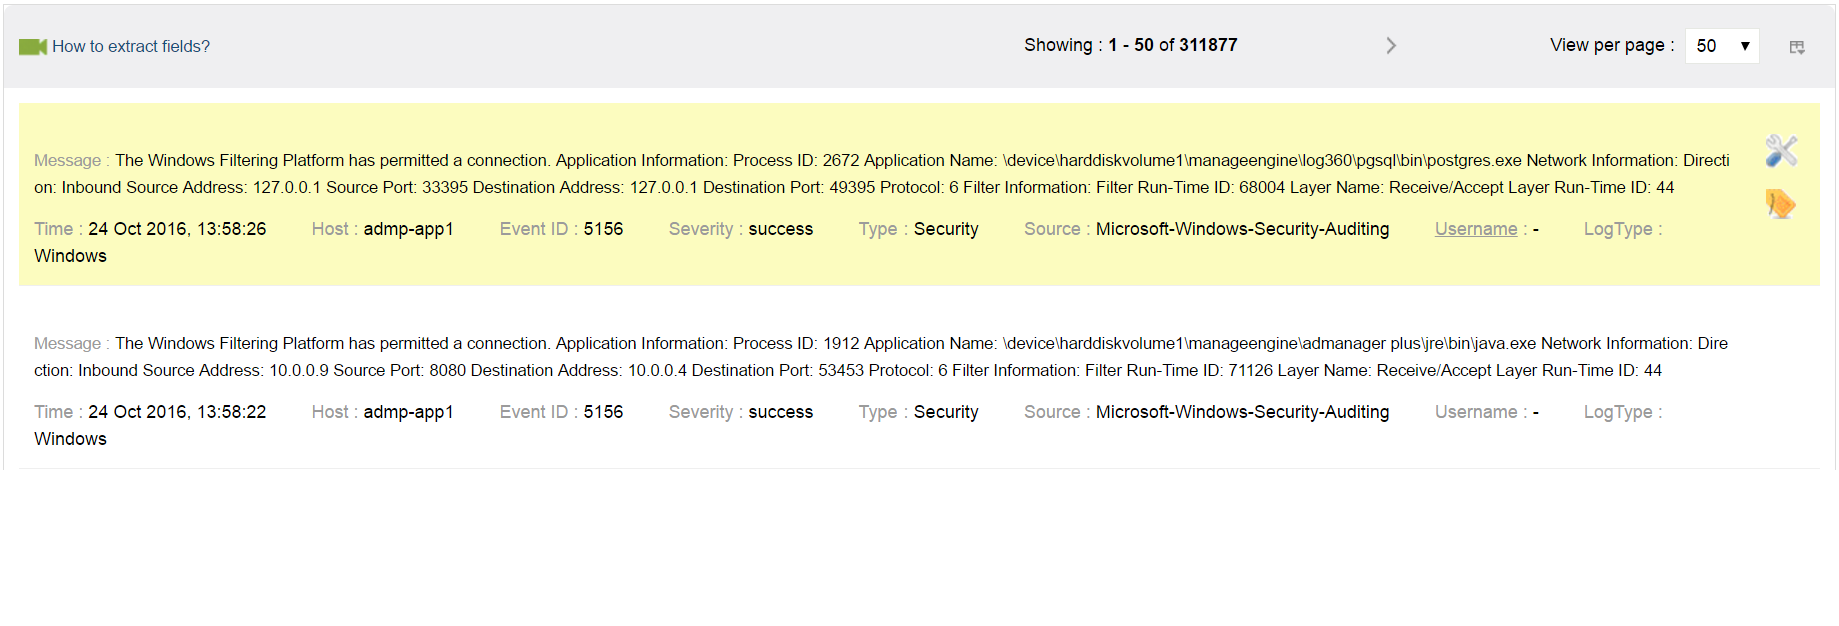Select the time value '24 Oct 2016, 13:58:22'

177,412
